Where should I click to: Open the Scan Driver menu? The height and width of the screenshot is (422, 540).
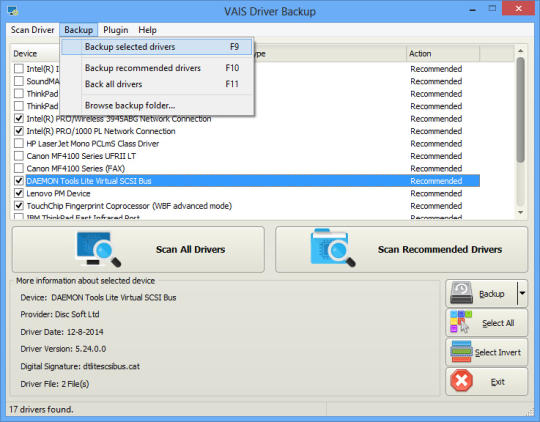(x=32, y=30)
